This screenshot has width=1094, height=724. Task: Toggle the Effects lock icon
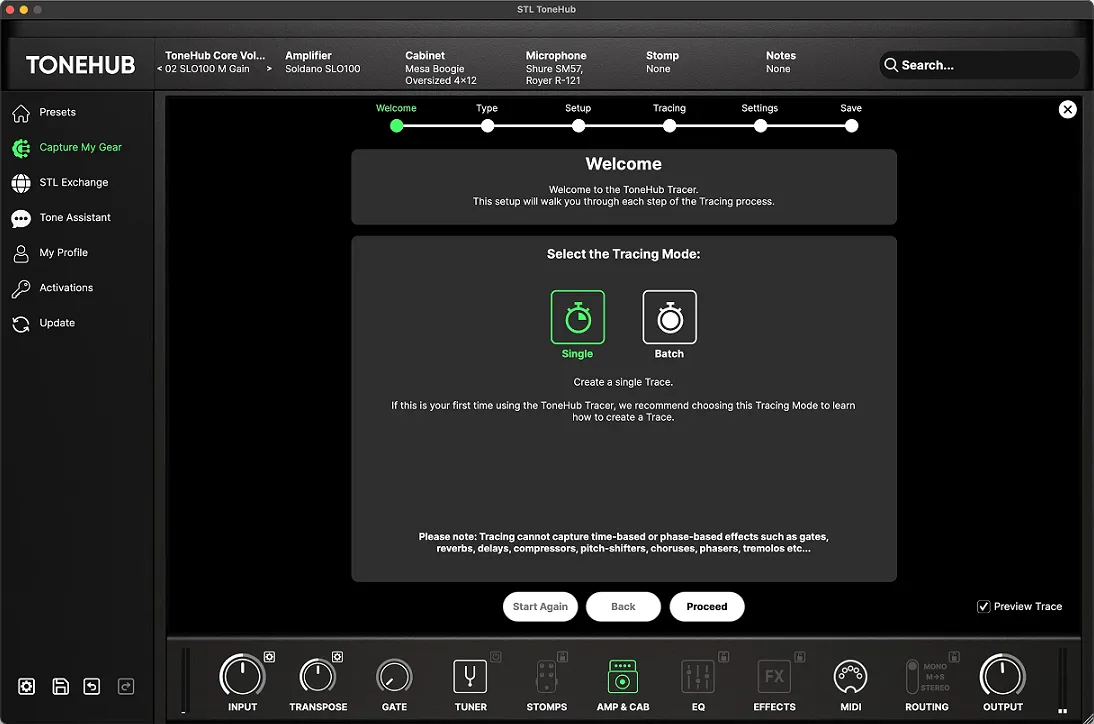(800, 656)
